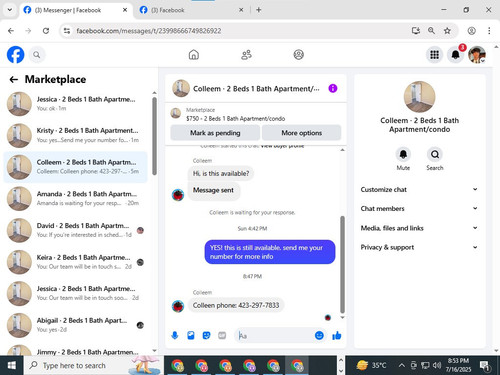This screenshot has width=500, height=375.
Task: Expand the Chat members section
Action: click(419, 208)
